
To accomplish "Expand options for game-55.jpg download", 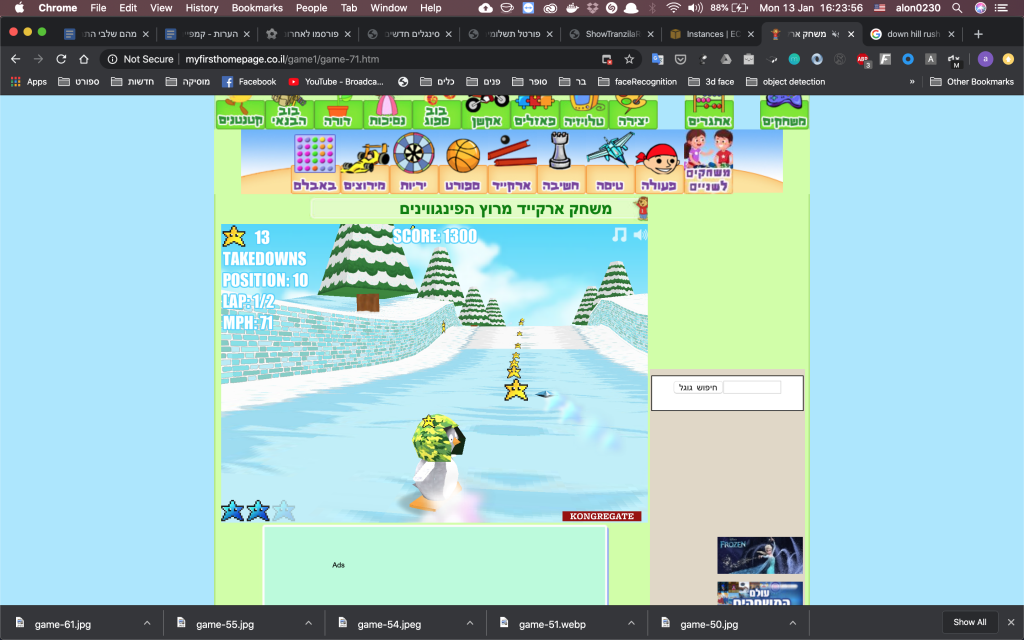I will [308, 624].
